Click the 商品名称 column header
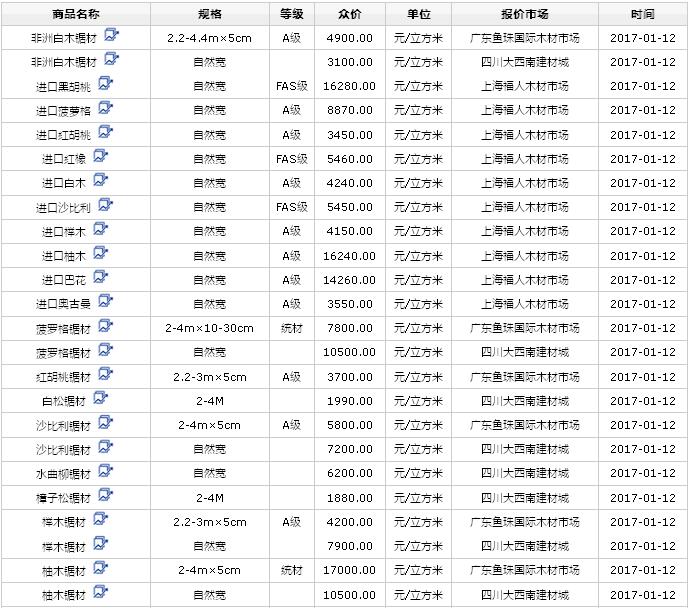691x608 pixels. [x=76, y=14]
